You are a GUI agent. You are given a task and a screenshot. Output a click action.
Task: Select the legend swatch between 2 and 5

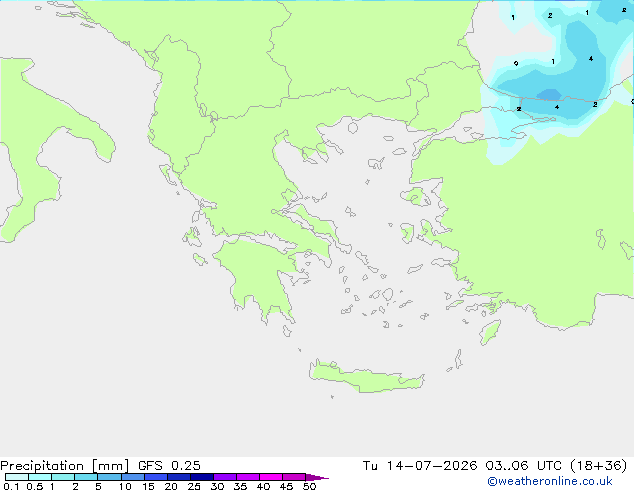[x=86, y=477]
